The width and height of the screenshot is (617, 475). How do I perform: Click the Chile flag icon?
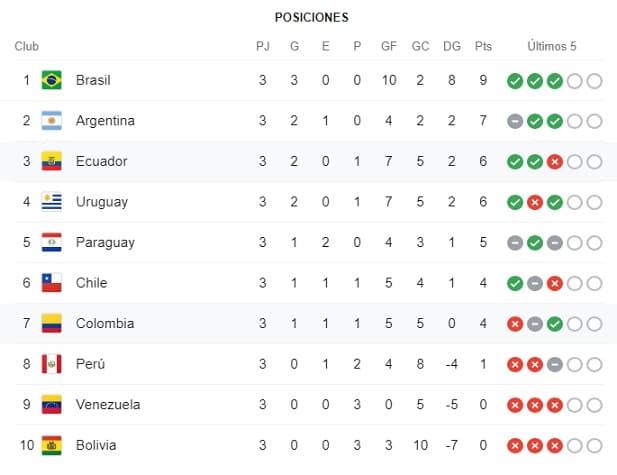click(51, 283)
